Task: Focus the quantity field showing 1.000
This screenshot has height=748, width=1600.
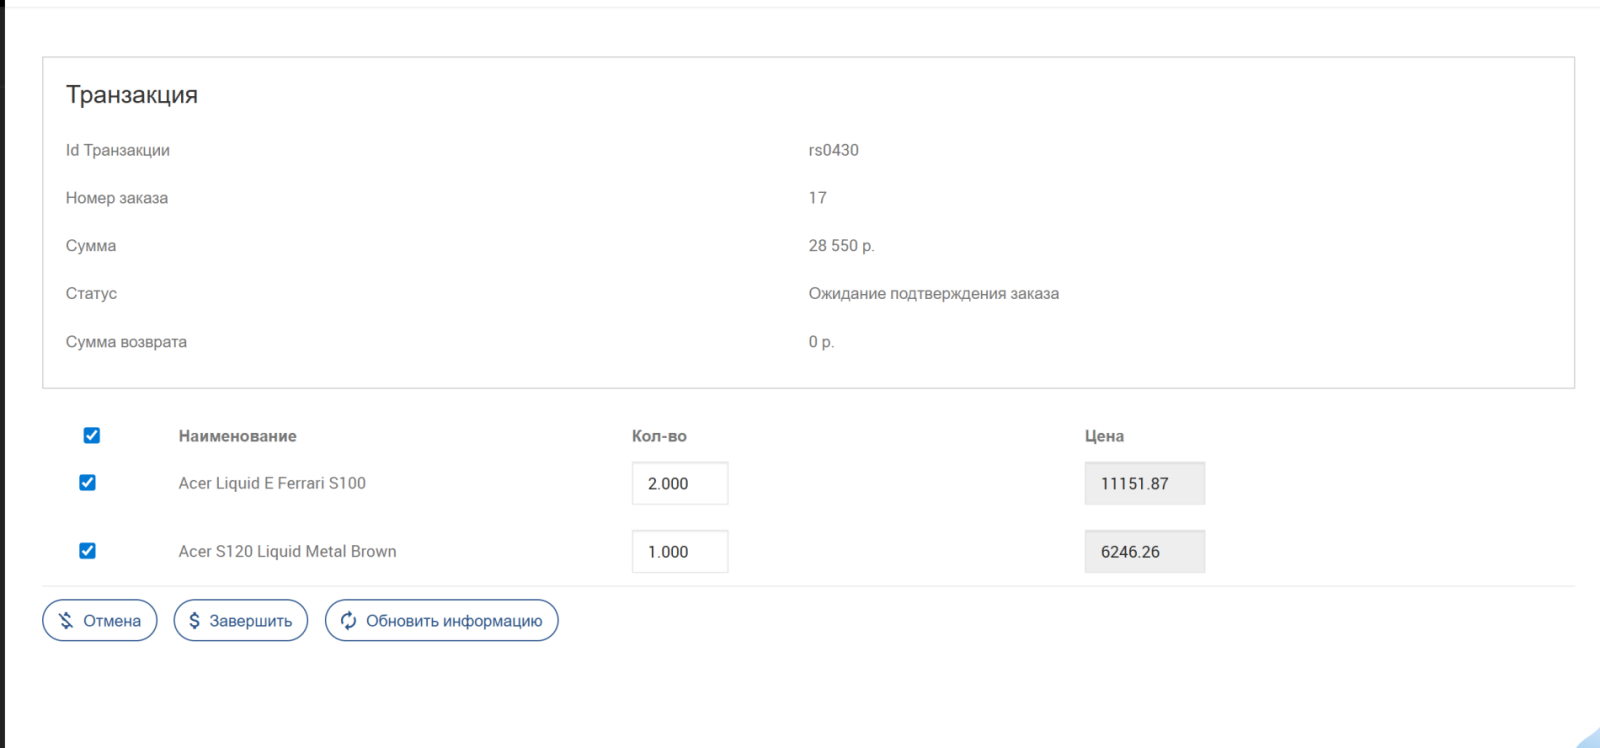Action: 680,551
